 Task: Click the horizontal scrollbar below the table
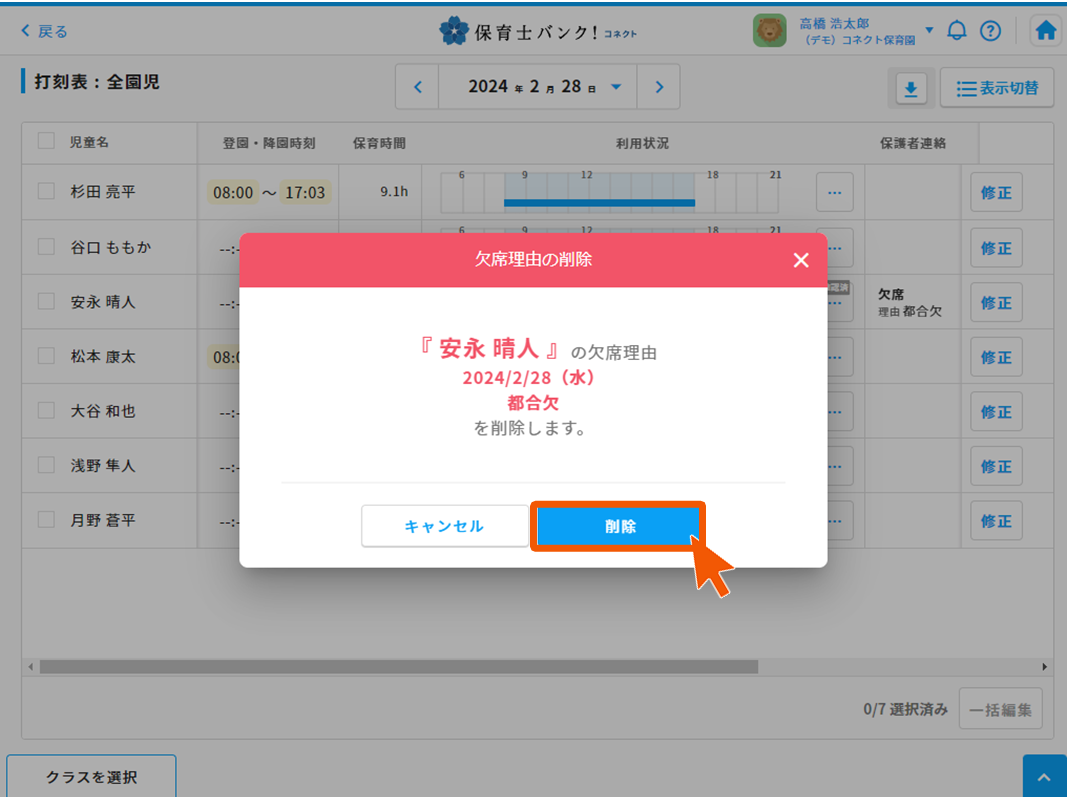click(x=398, y=667)
